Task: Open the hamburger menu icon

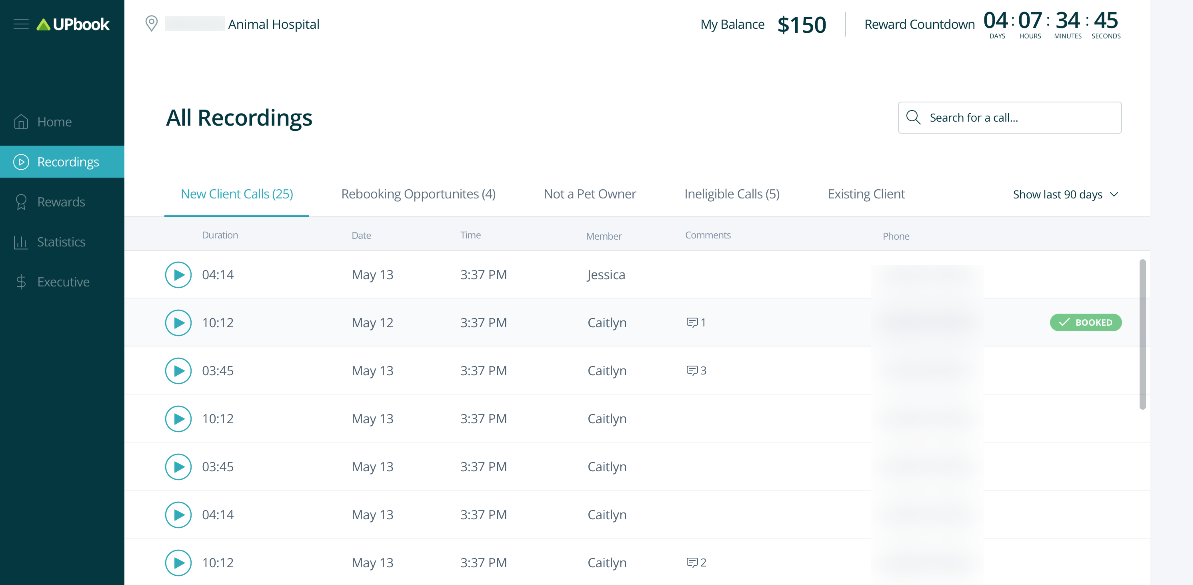Action: click(x=20, y=24)
